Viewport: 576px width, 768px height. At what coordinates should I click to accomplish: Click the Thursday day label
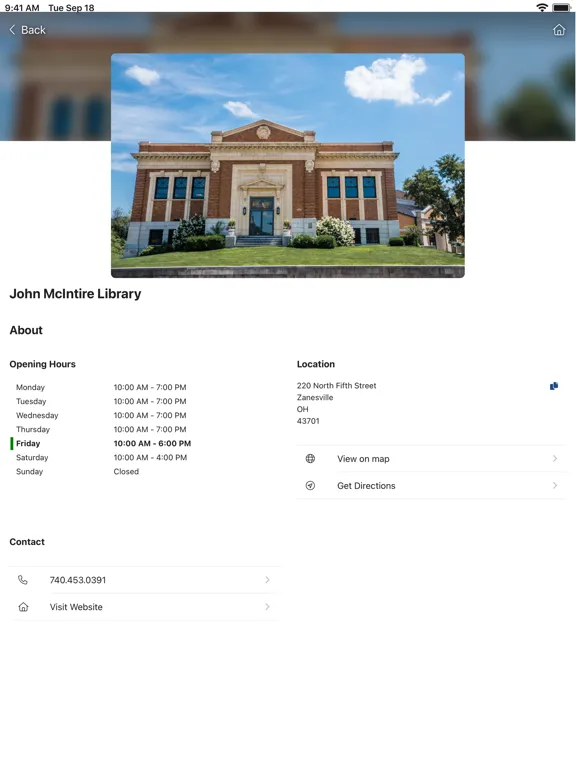33,430
